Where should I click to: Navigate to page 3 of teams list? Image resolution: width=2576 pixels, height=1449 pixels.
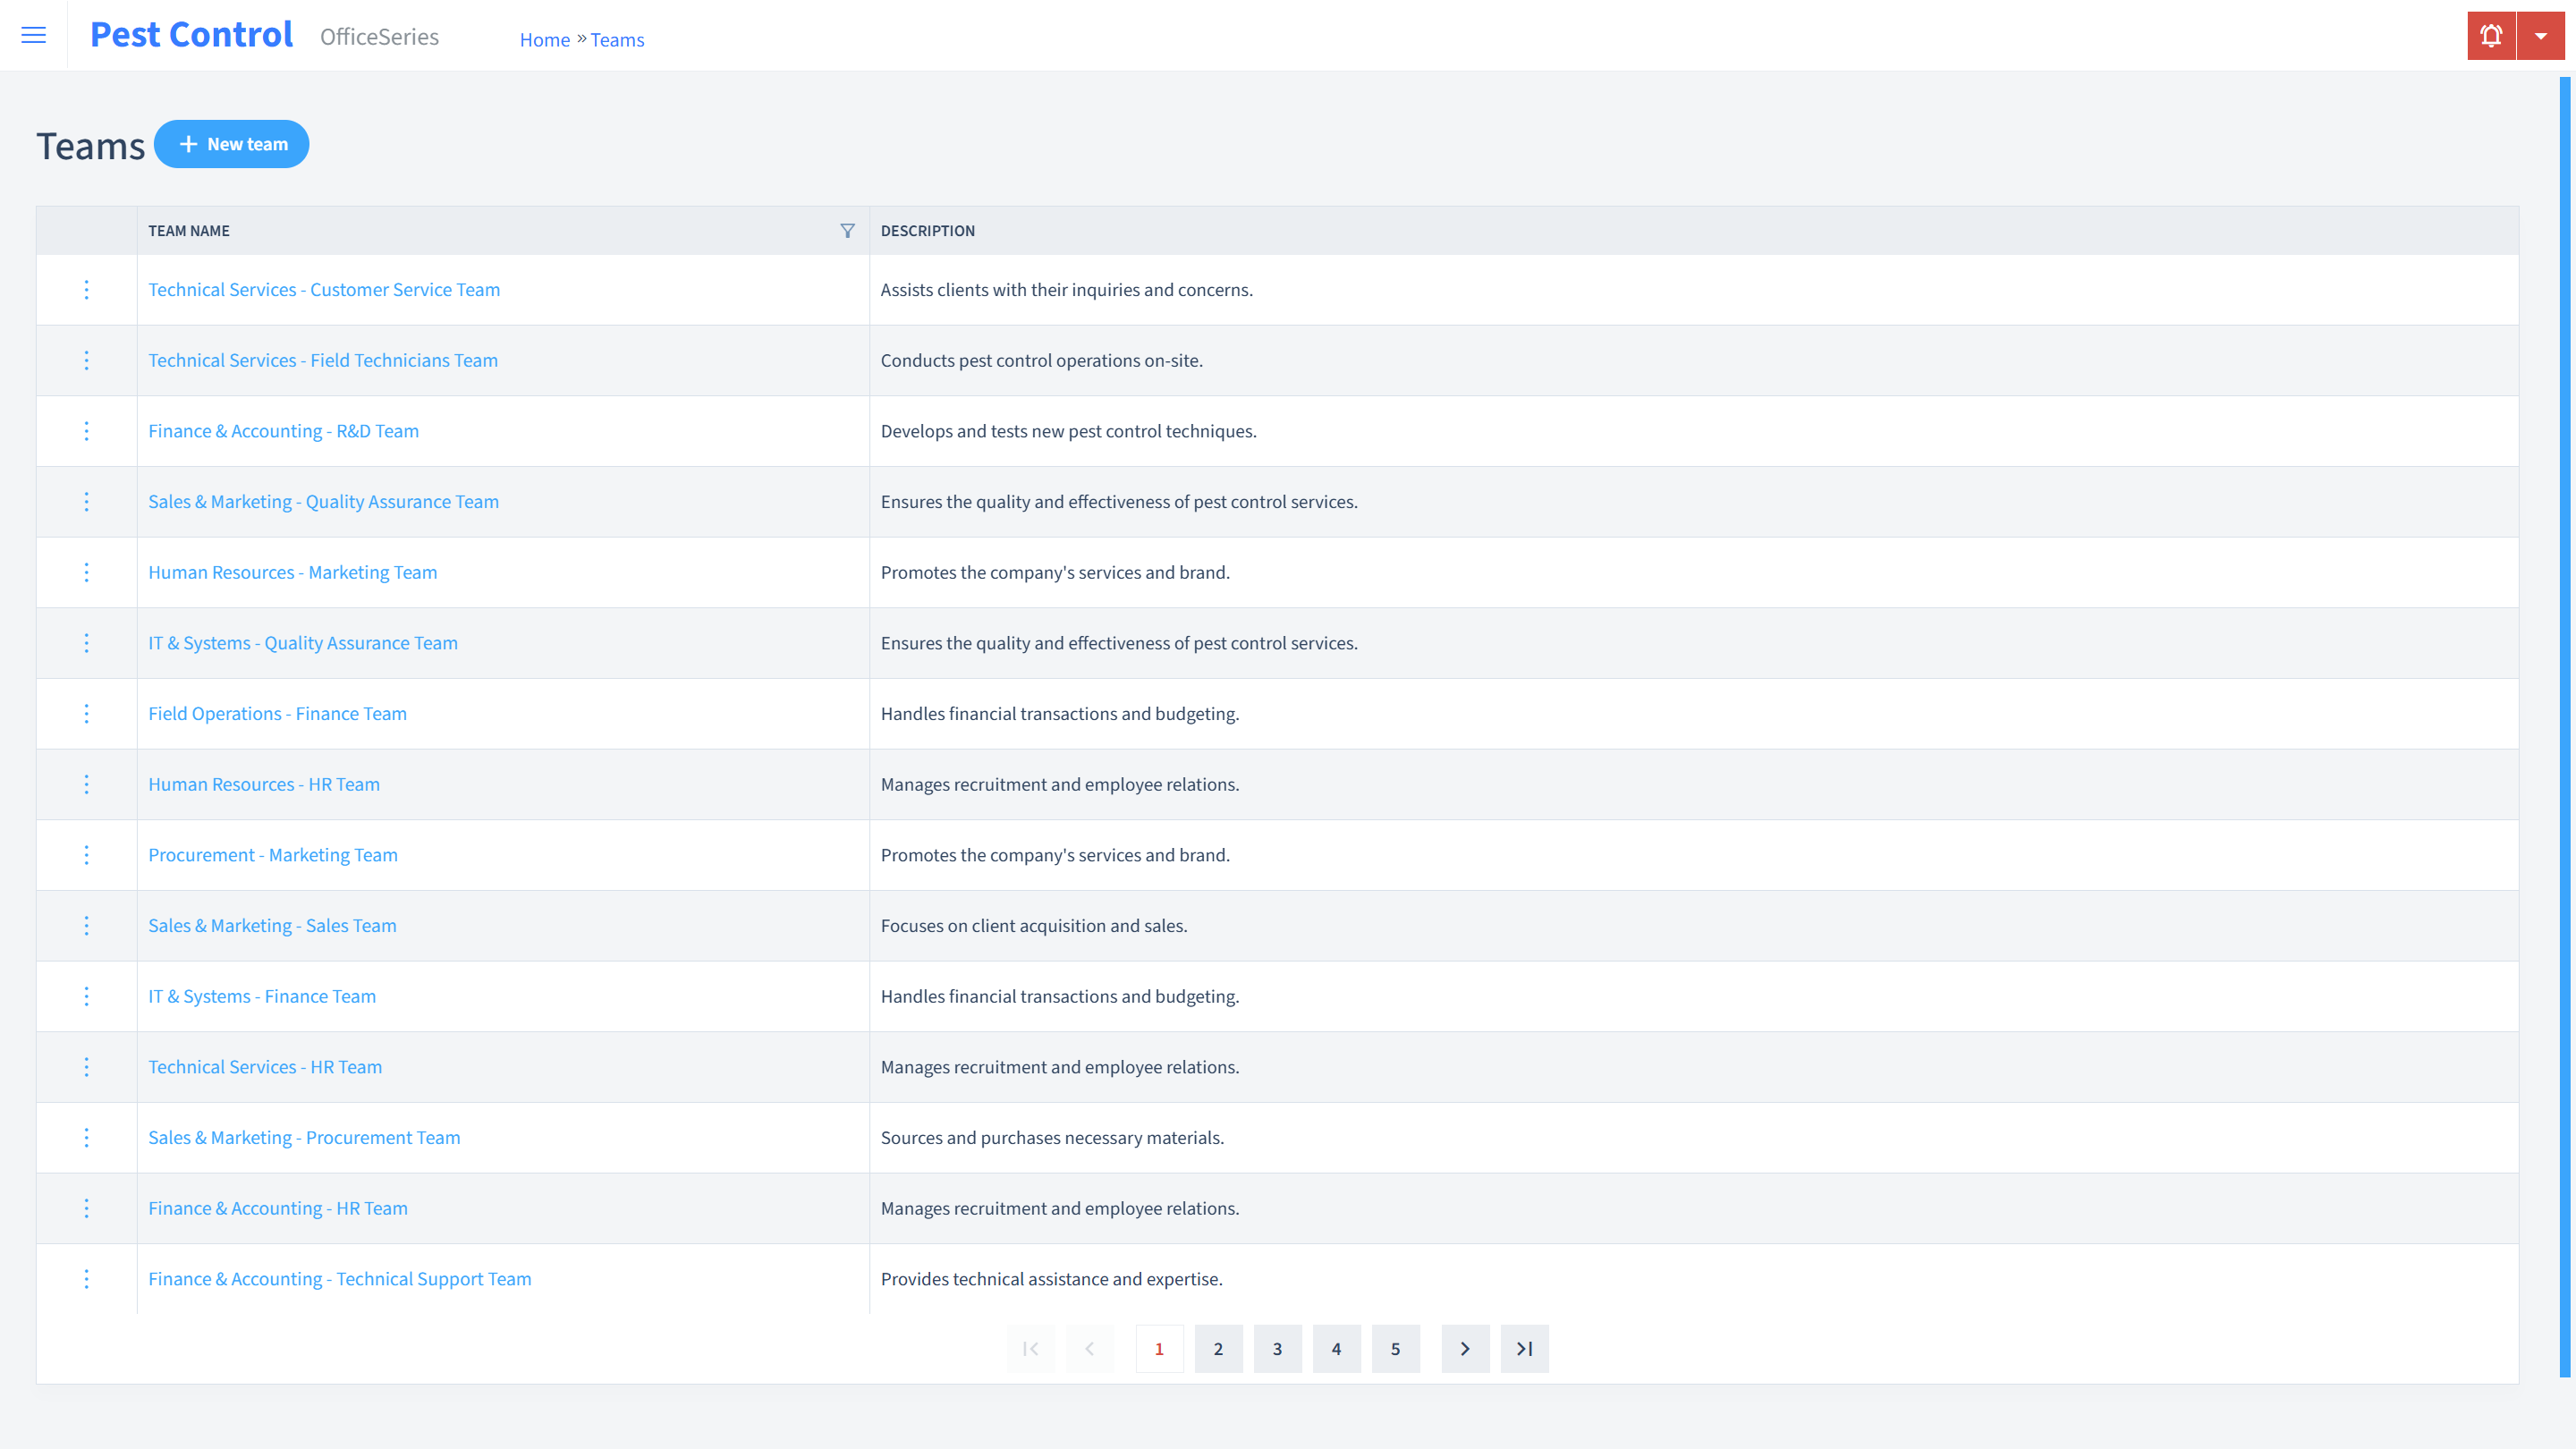[x=1277, y=1348]
